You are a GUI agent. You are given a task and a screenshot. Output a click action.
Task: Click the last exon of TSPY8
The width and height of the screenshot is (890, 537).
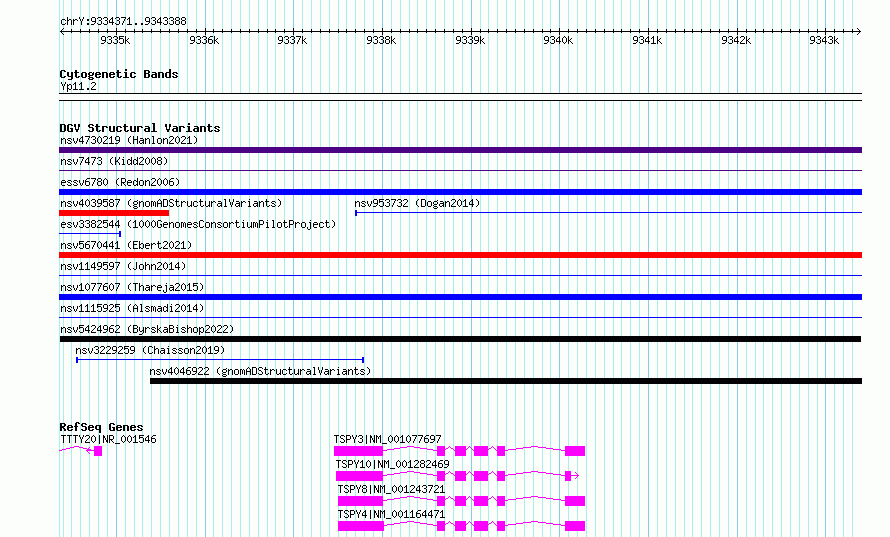(x=575, y=501)
